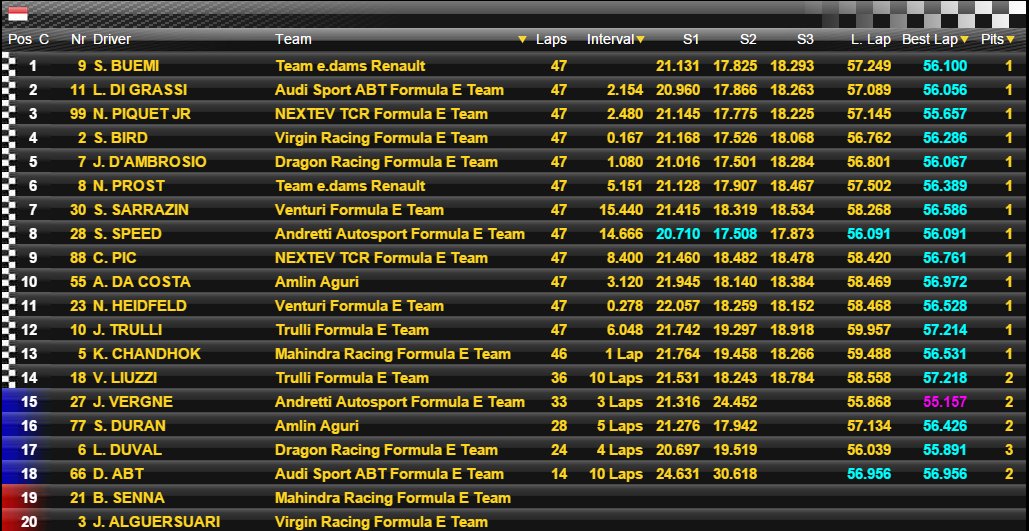Select driver N. PROST
Image resolution: width=1029 pixels, height=531 pixels.
point(129,186)
